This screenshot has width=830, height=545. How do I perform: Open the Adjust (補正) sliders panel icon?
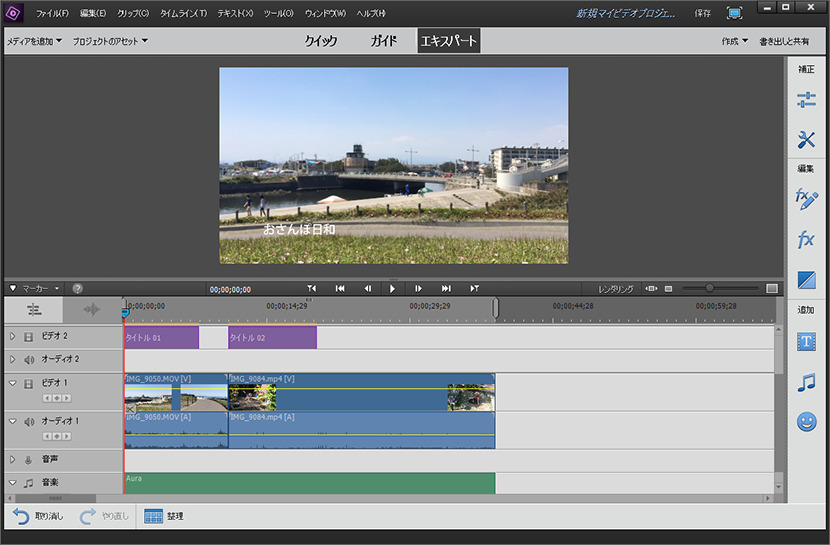(x=806, y=100)
